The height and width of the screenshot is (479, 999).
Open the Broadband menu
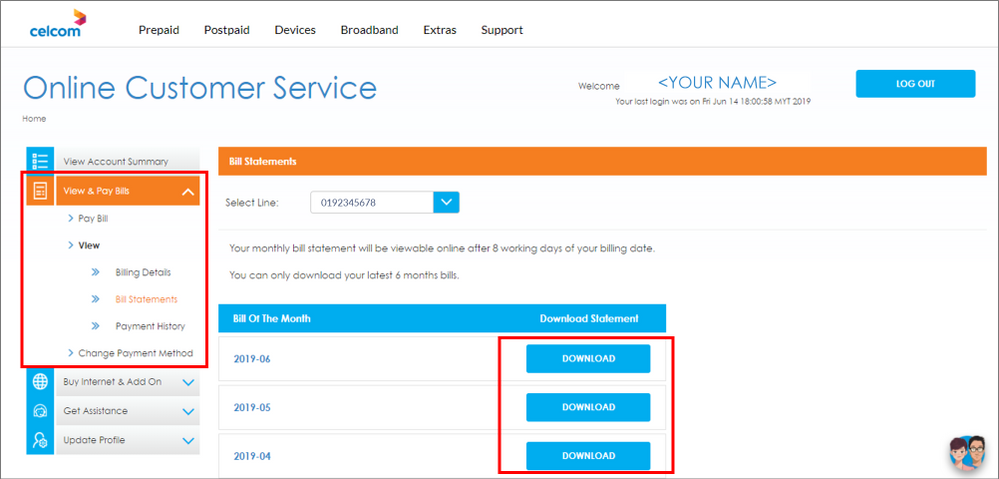[370, 30]
